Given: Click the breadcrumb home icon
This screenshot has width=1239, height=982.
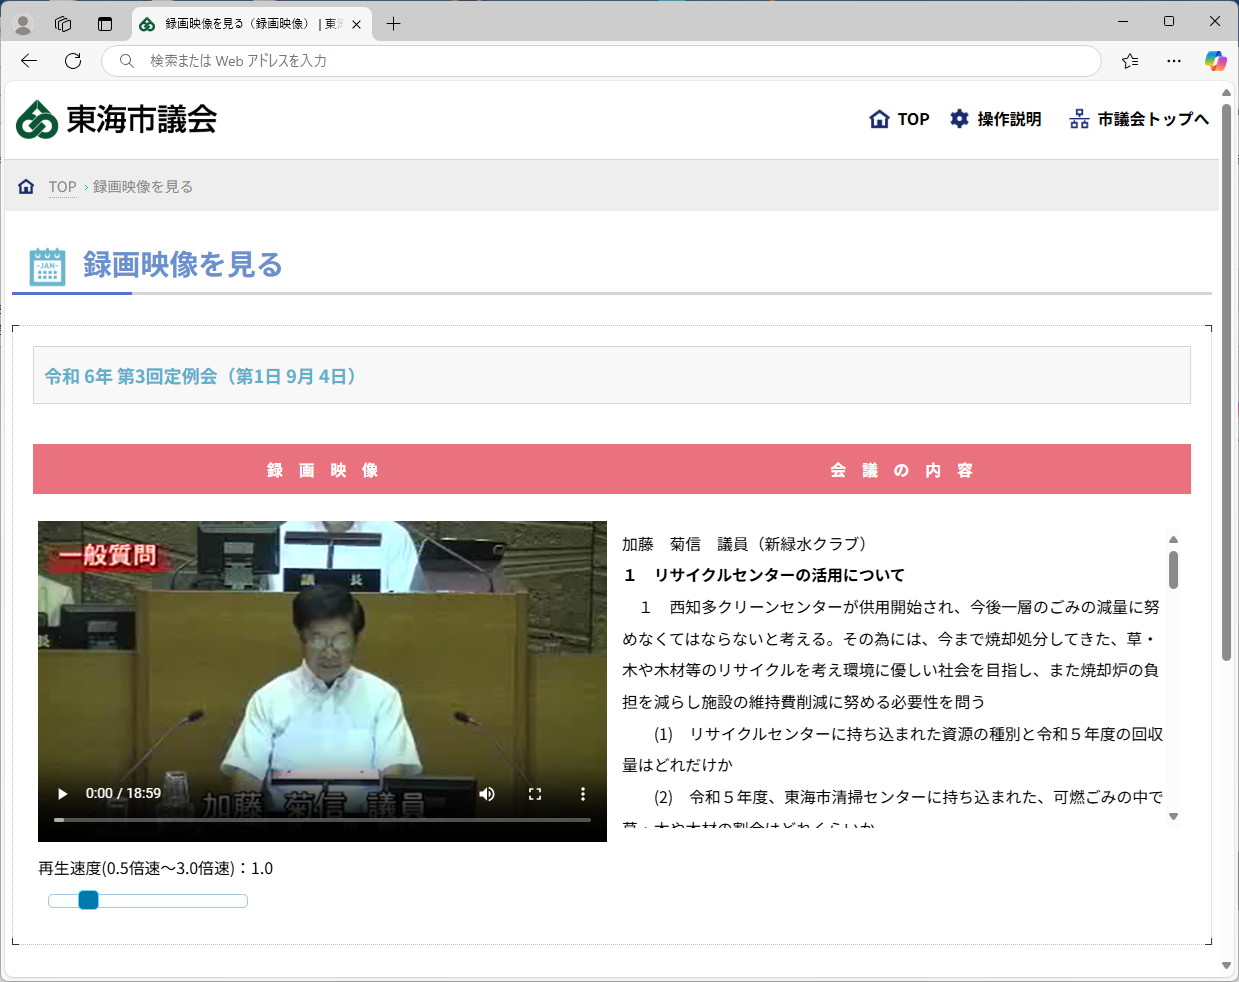Looking at the screenshot, I should point(27,187).
